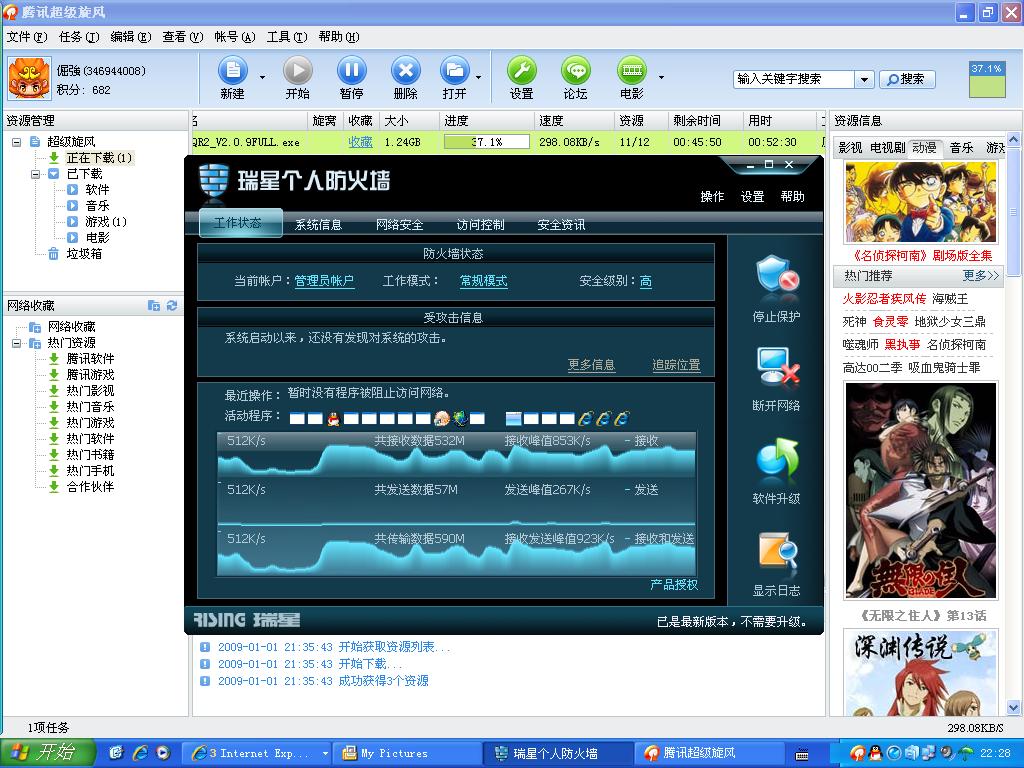Select 腾讯软件 in 热门资源 tree
This screenshot has height=768, width=1024.
coord(90,359)
